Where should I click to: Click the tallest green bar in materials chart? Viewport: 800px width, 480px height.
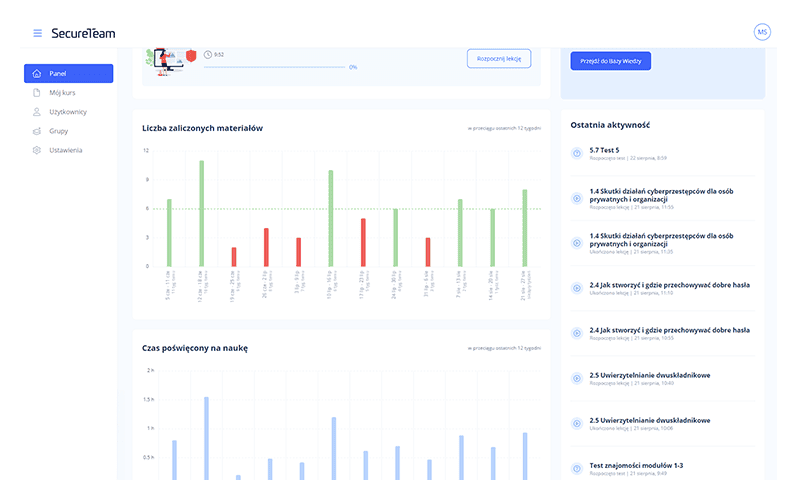(201, 213)
